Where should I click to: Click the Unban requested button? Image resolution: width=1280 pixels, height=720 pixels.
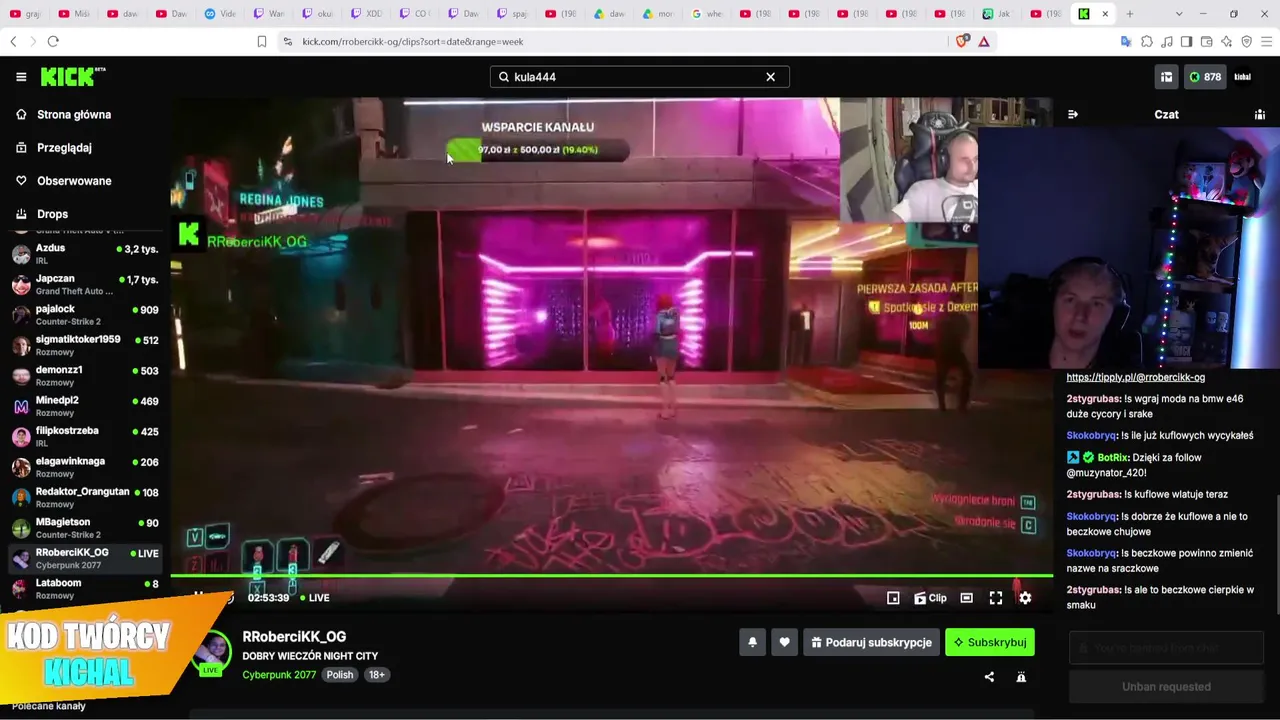[1166, 687]
